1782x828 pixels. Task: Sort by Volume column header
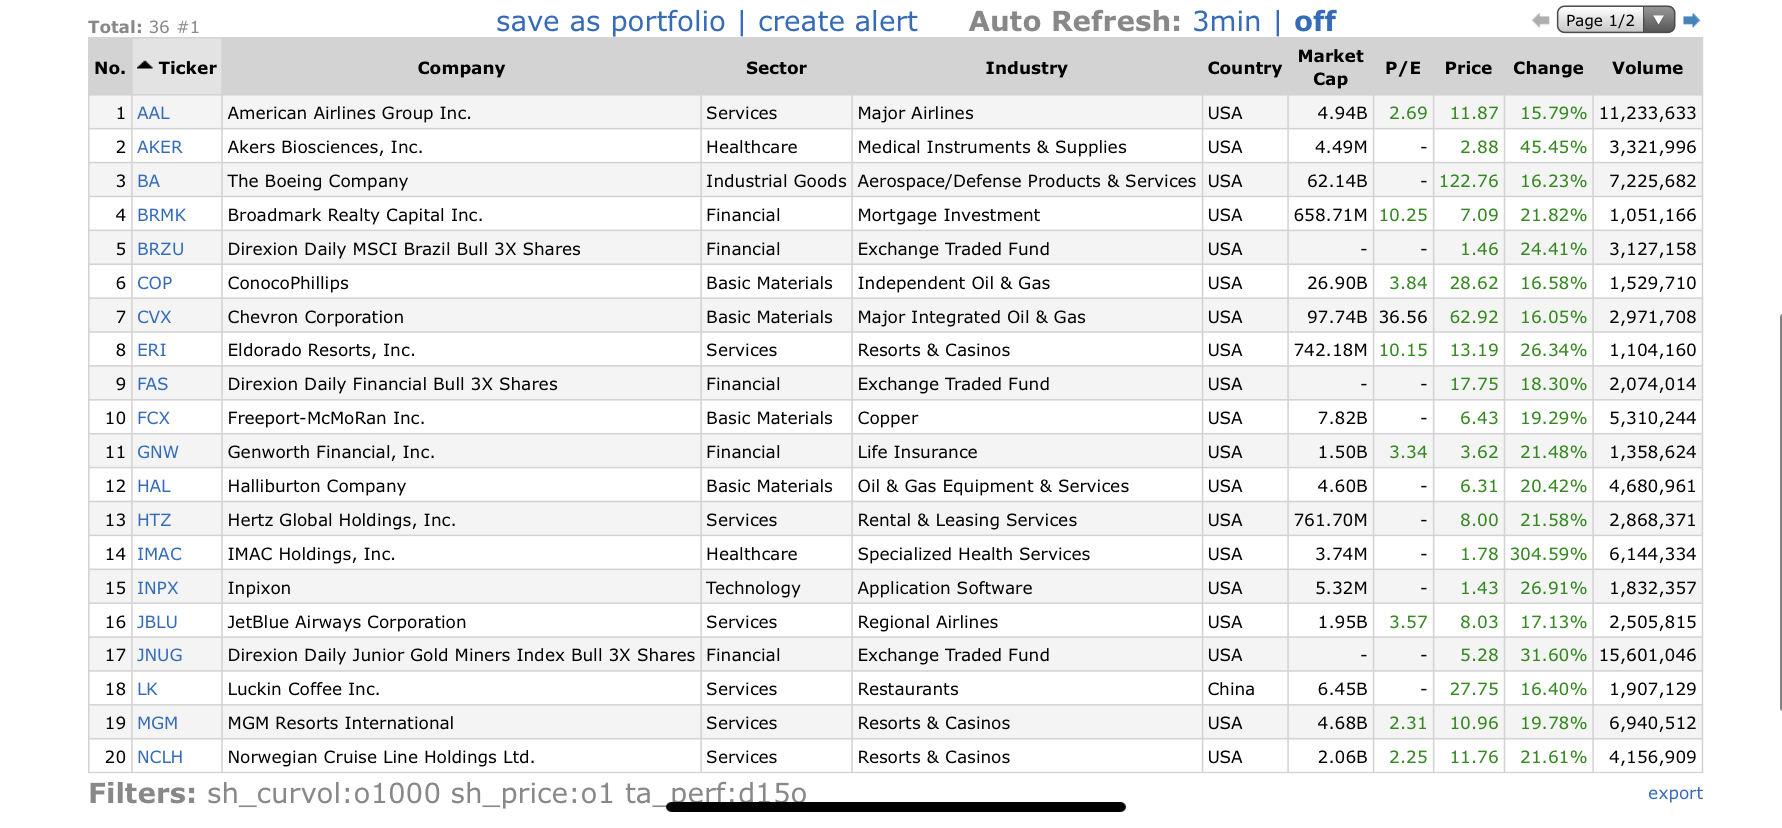1647,68
